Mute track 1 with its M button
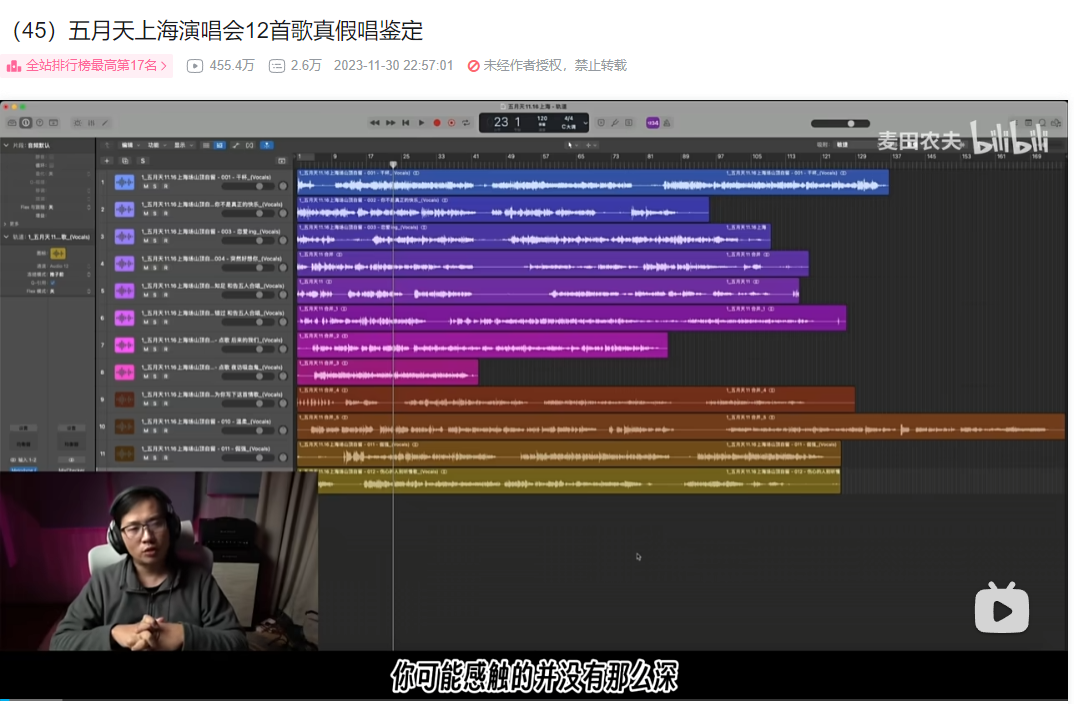The image size is (1074, 704). [x=145, y=186]
